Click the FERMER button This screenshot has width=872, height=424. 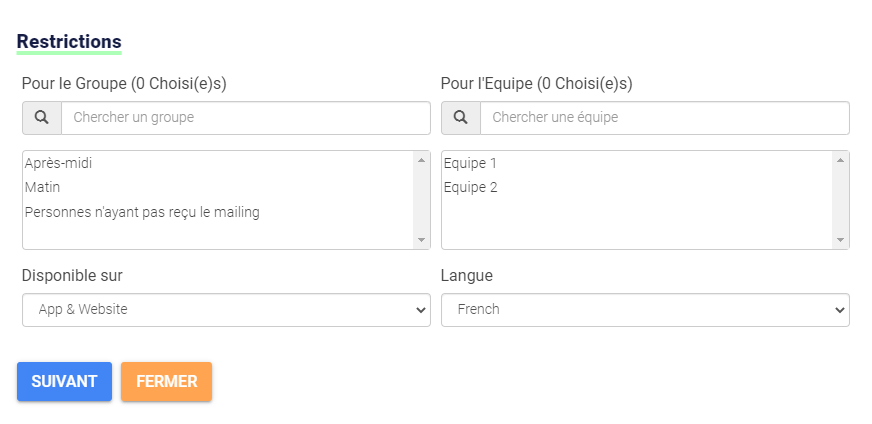166,382
